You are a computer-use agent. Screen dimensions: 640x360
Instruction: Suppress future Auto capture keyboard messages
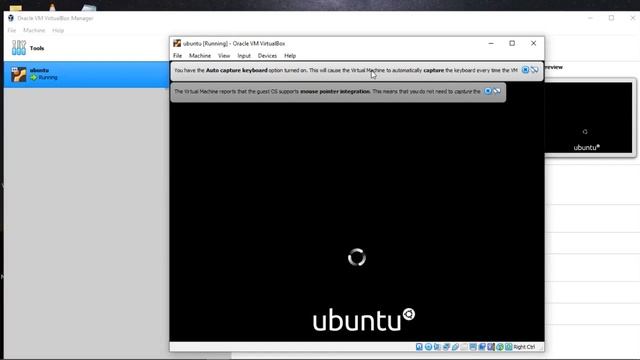coord(534,70)
